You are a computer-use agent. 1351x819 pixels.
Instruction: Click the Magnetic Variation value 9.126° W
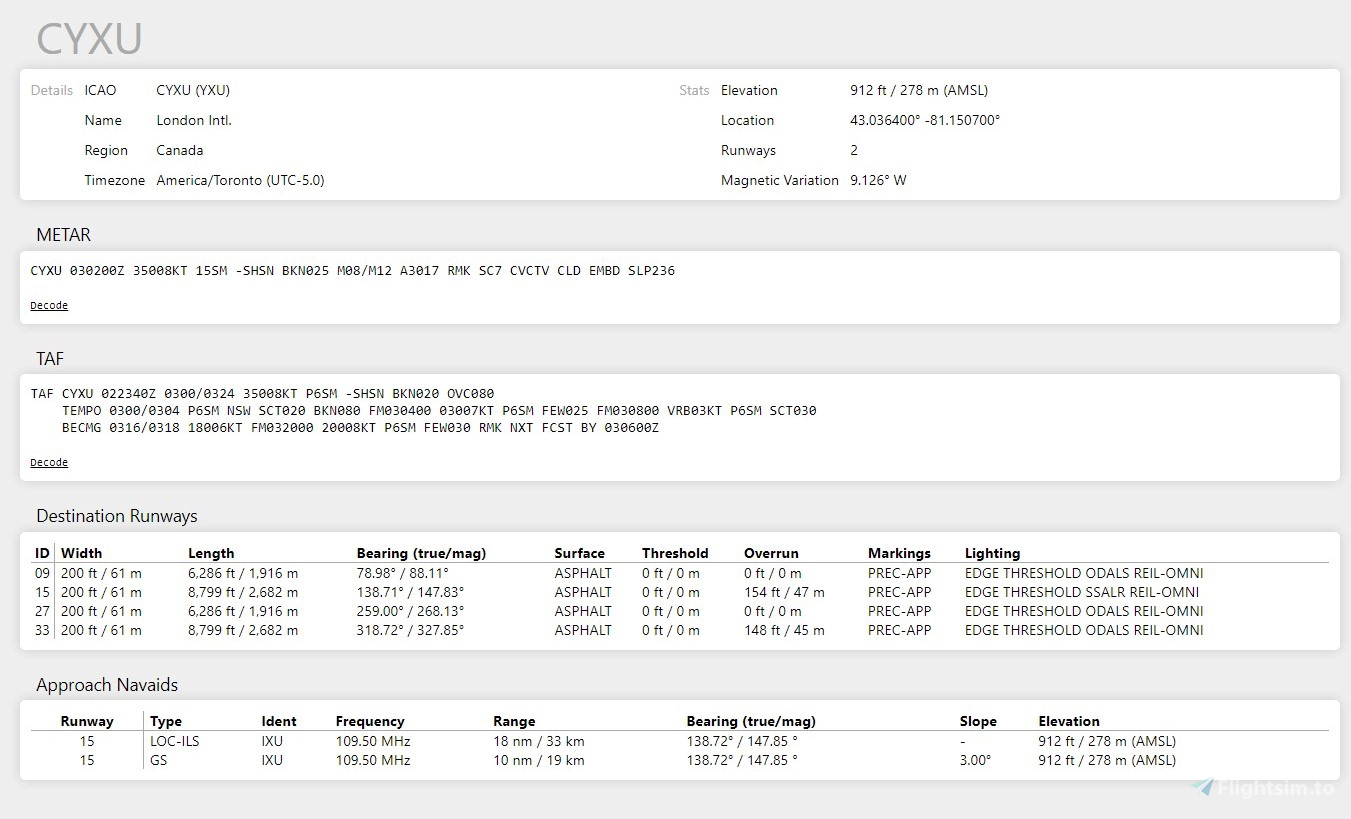pos(878,180)
